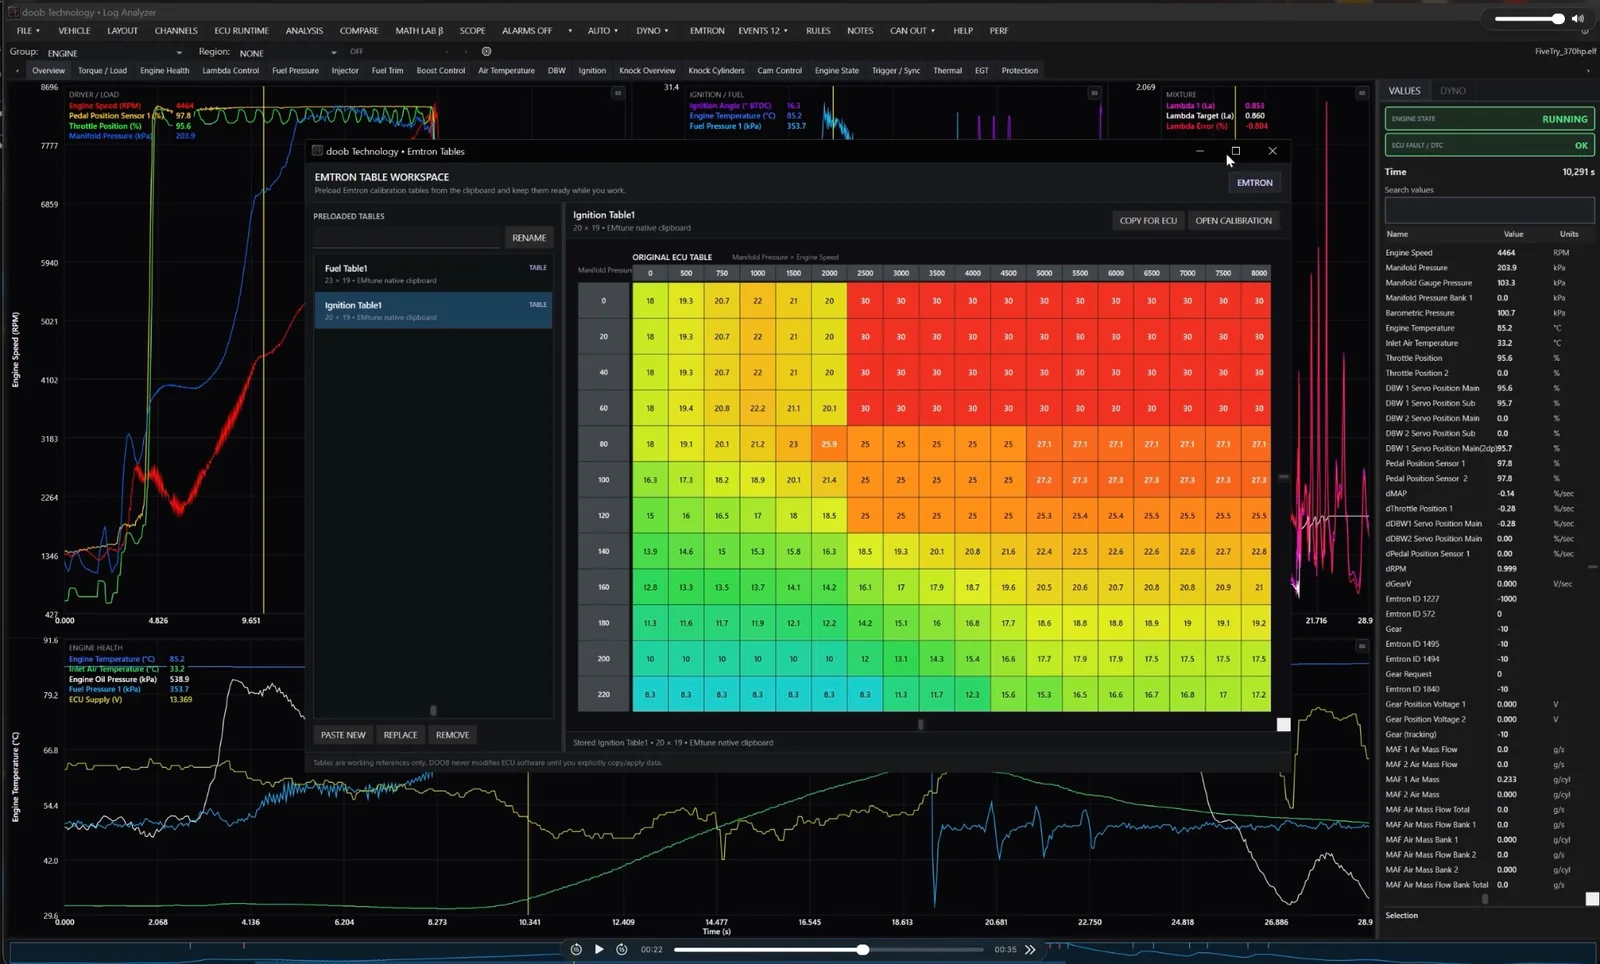Screen dimensions: 1600x964
Task: Switch to the Protection tab
Action: tap(1020, 71)
